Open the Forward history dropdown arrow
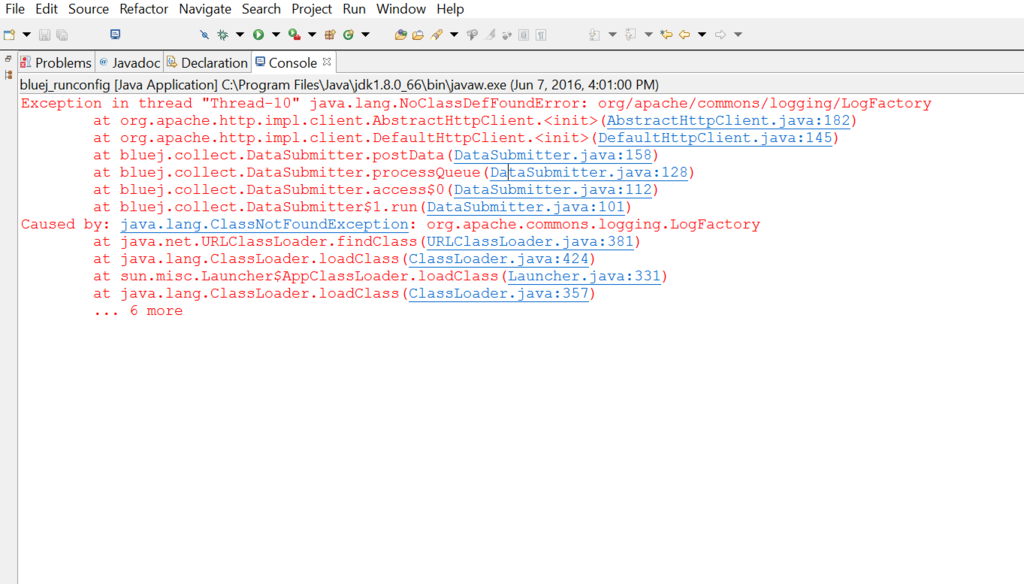 pyautogui.click(x=738, y=35)
